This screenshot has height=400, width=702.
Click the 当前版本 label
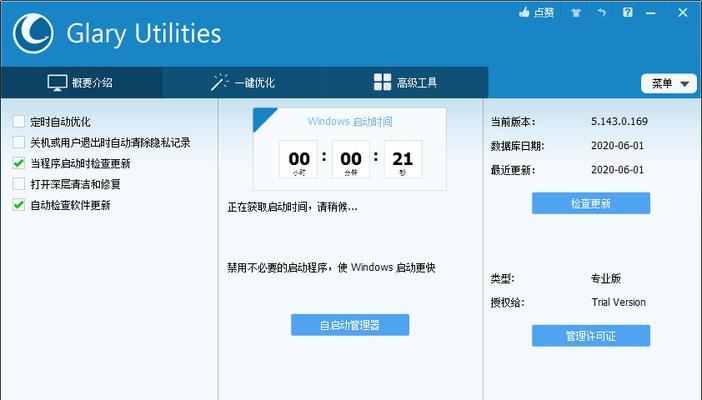click(513, 122)
